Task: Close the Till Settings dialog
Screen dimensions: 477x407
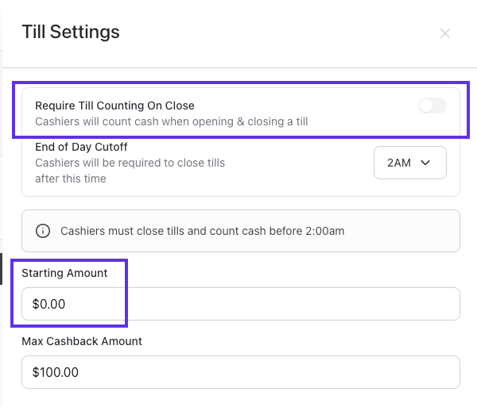Action: pos(445,33)
